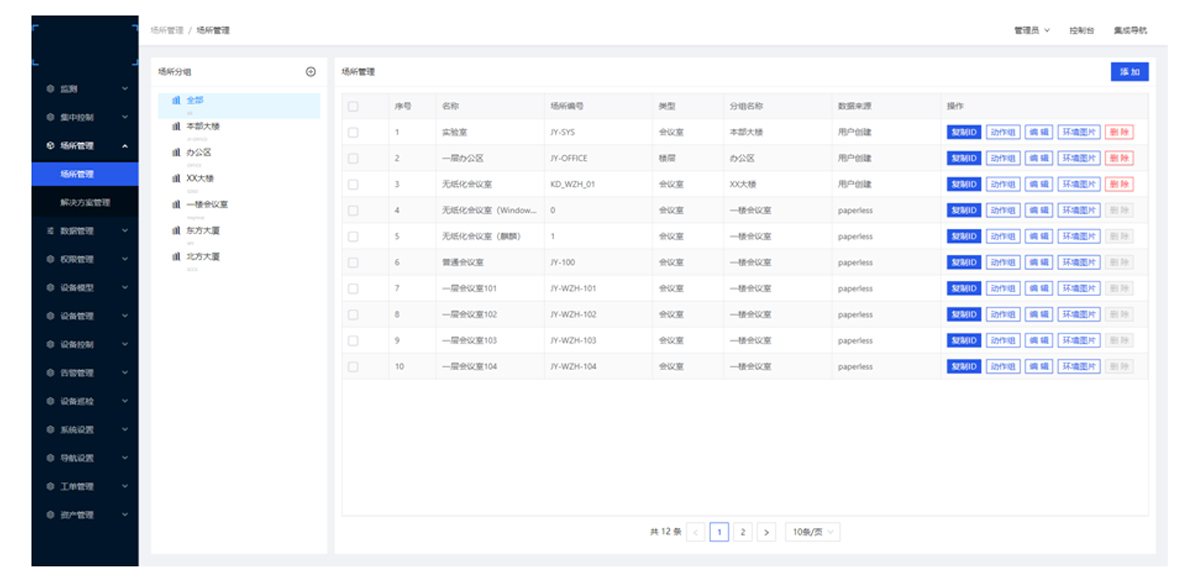Go to the next page arrow in pagination
The height and width of the screenshot is (578, 1200).
tap(767, 533)
